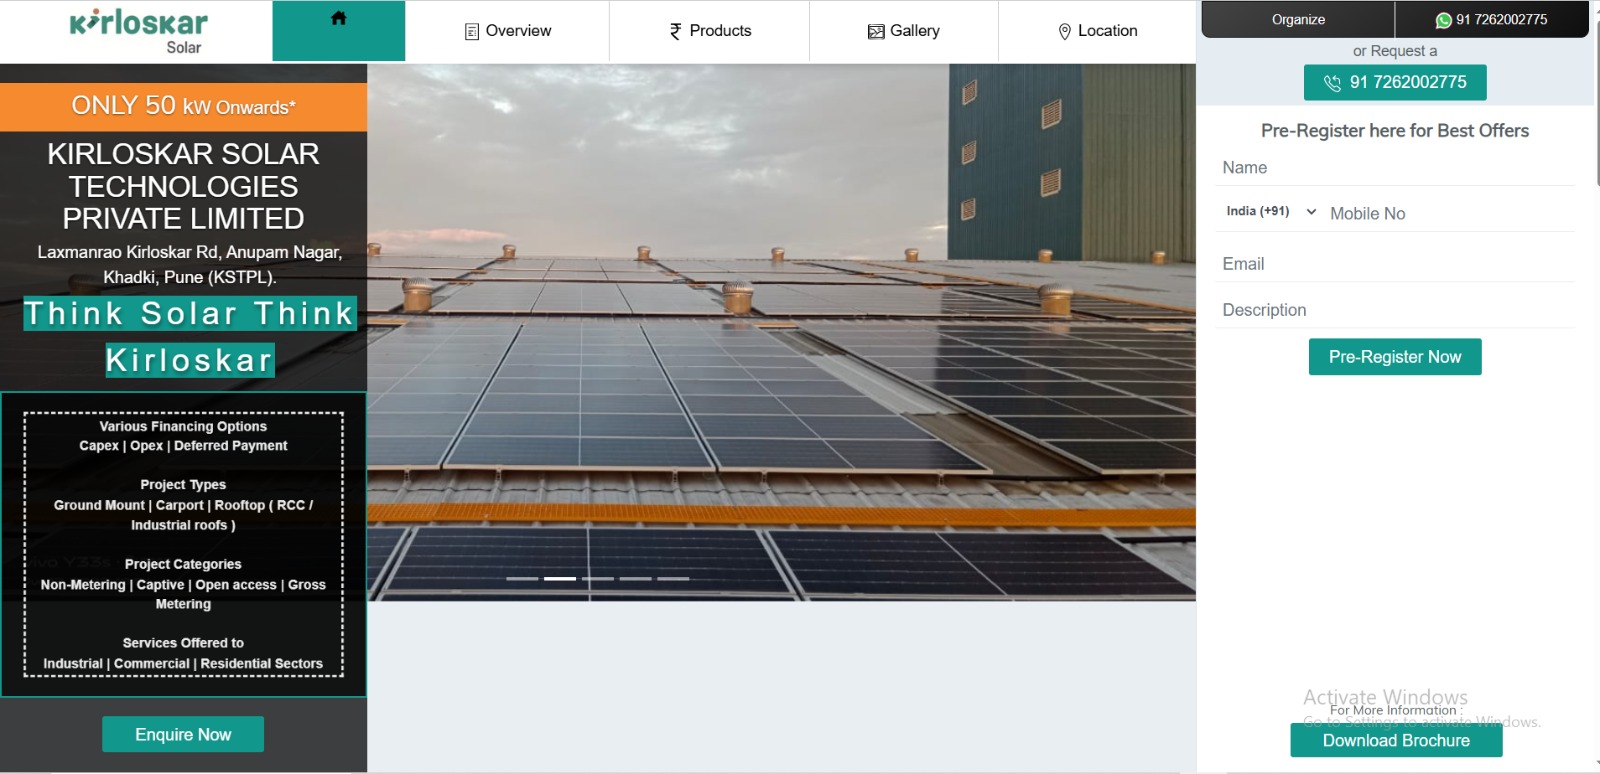Click the Location pin icon
The width and height of the screenshot is (1600, 774).
(x=1064, y=32)
